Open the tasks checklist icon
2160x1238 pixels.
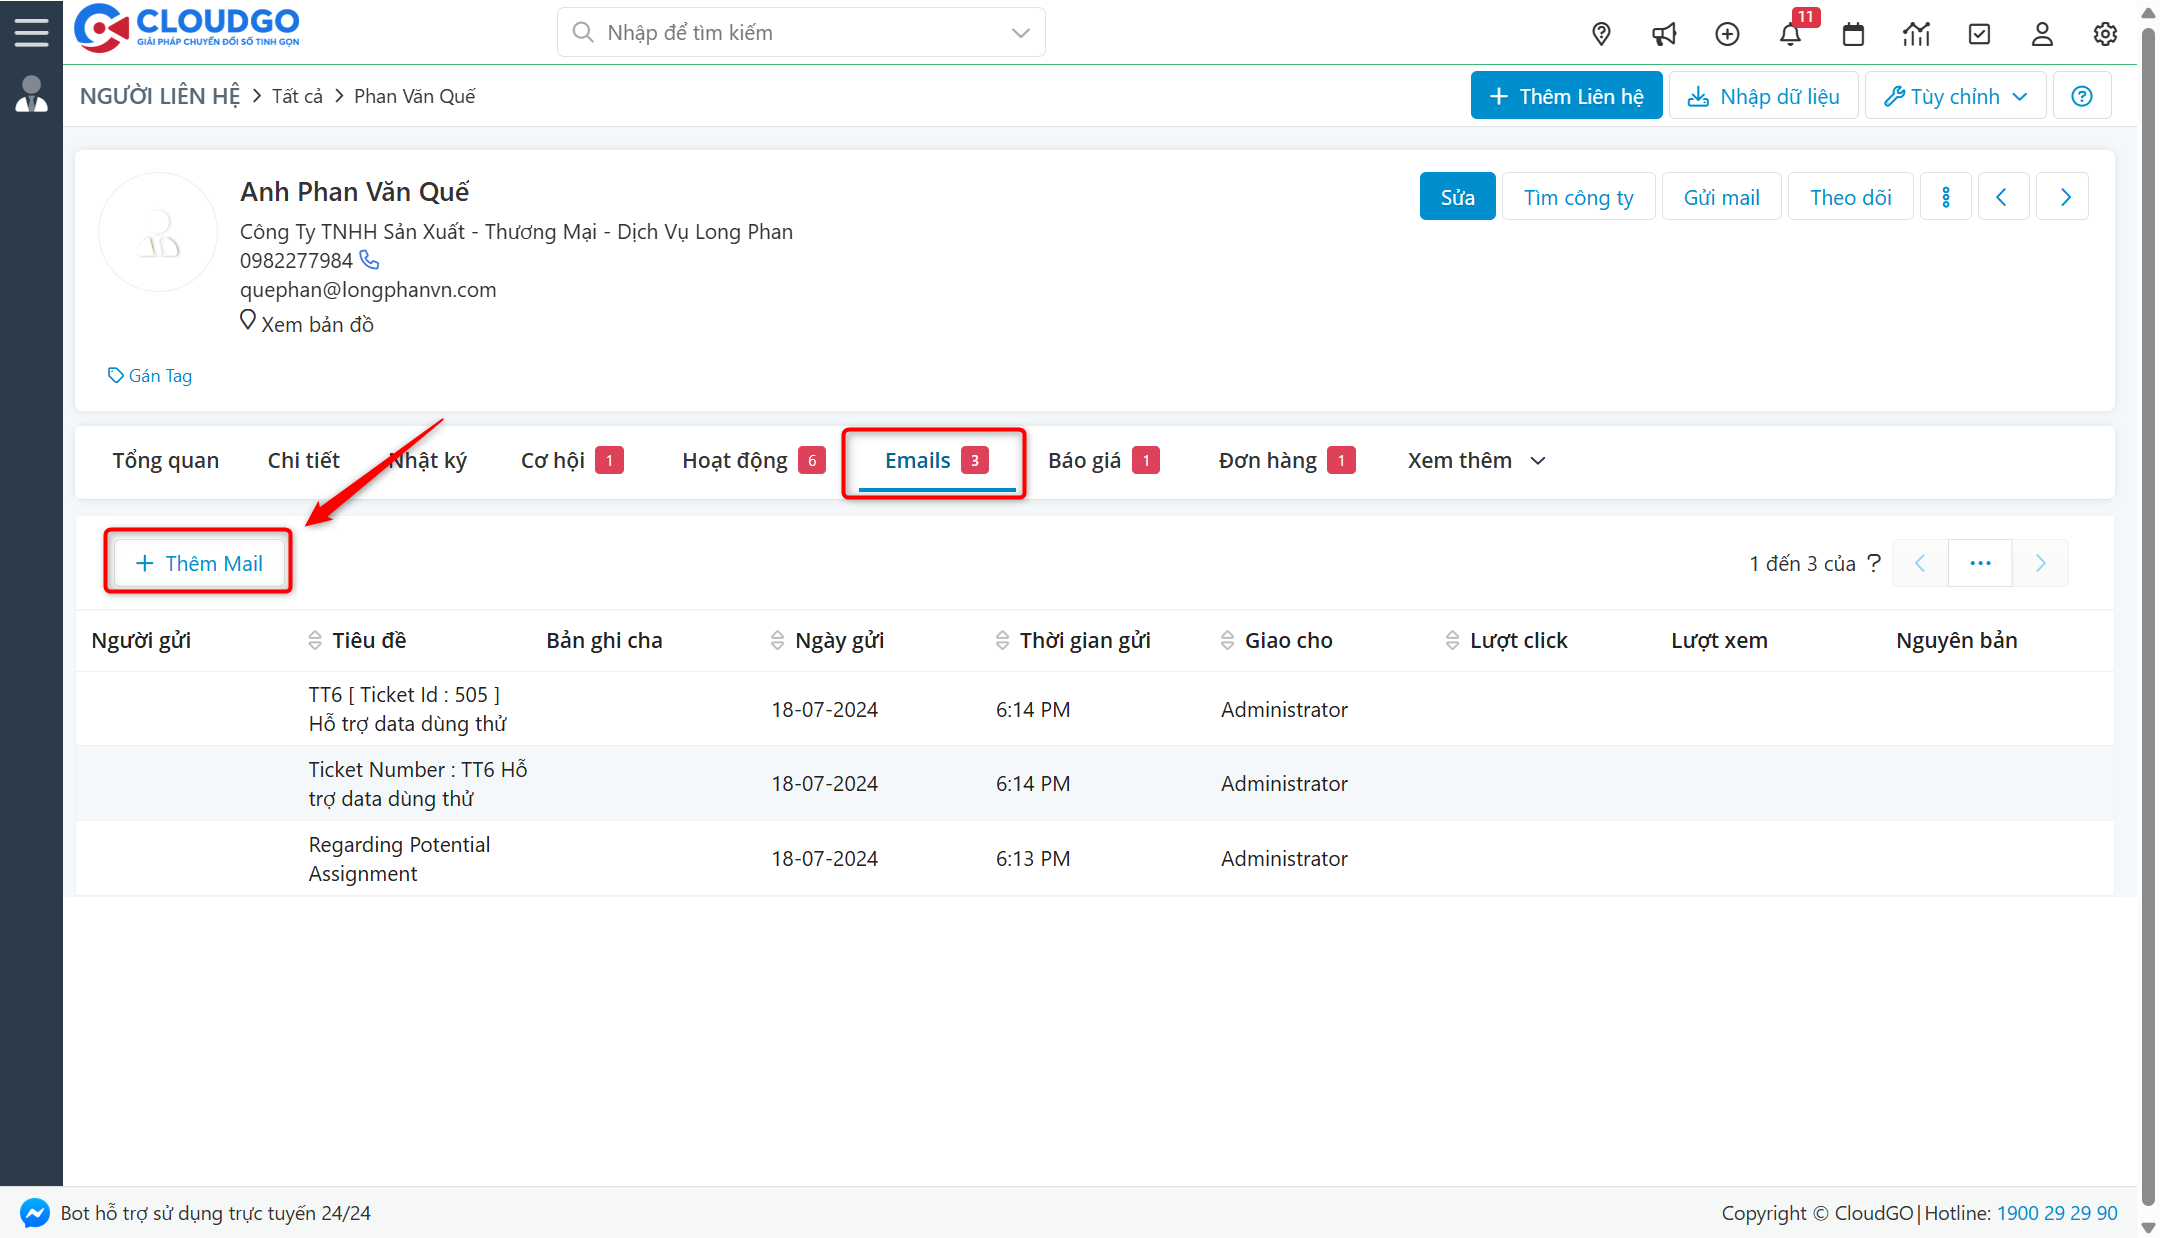tap(1979, 34)
